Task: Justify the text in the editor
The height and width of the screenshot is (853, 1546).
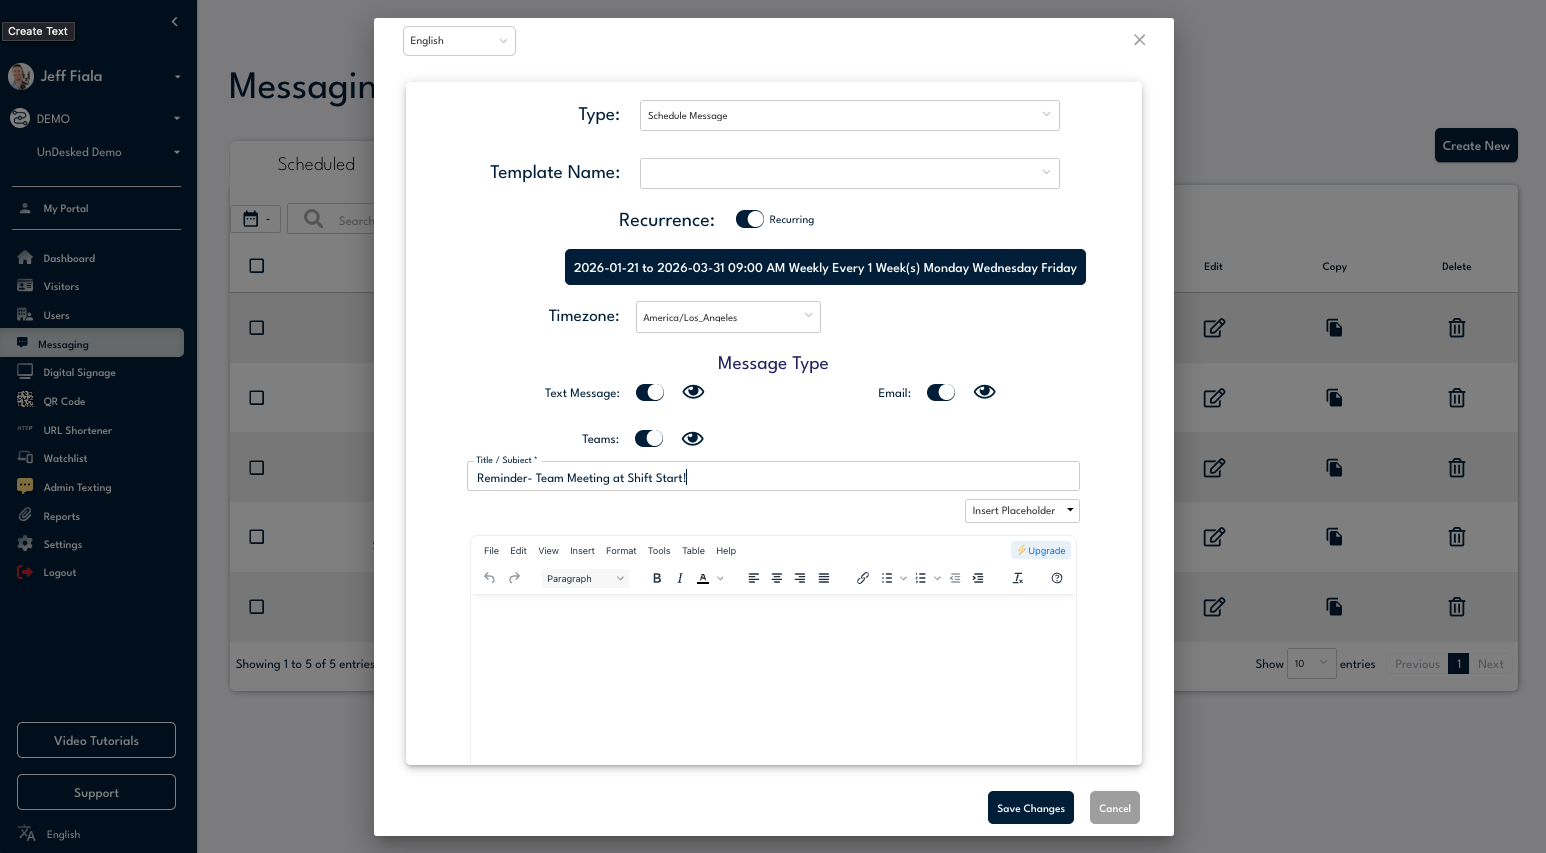Action: pyautogui.click(x=824, y=578)
